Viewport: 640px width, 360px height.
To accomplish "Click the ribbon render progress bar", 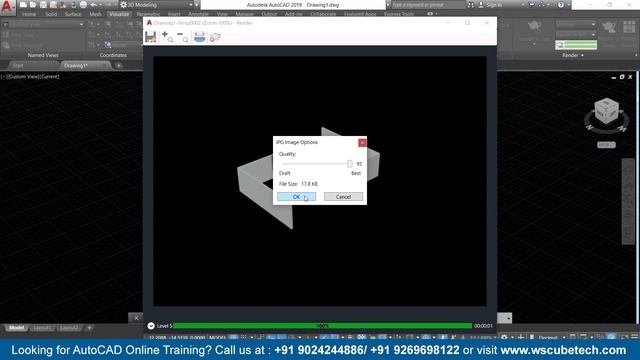I will 576,44.
